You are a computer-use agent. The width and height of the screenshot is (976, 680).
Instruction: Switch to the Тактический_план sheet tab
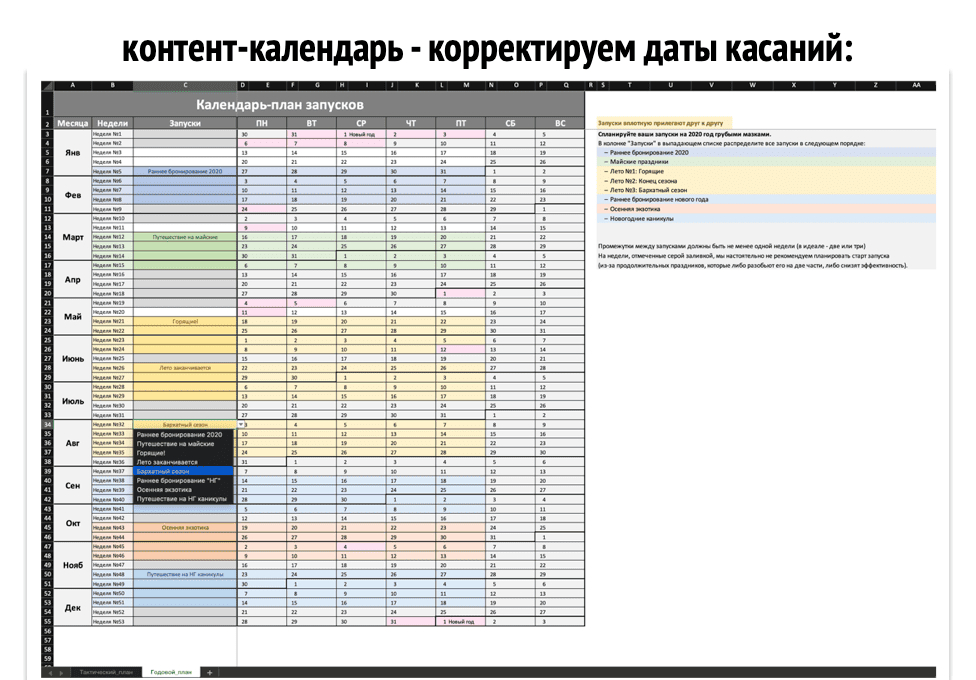pos(106,672)
